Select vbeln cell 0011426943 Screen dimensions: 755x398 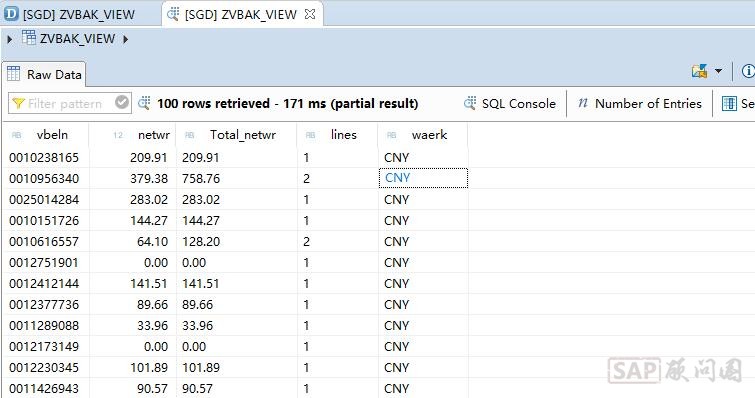[44, 389]
